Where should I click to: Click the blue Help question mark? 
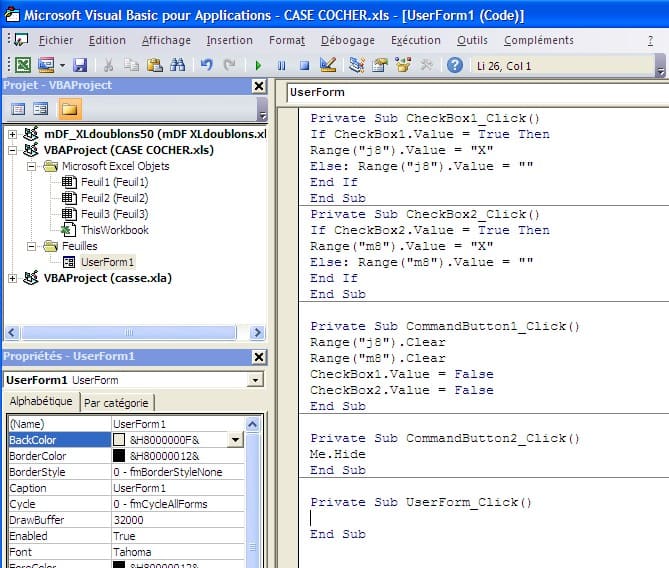[x=455, y=65]
